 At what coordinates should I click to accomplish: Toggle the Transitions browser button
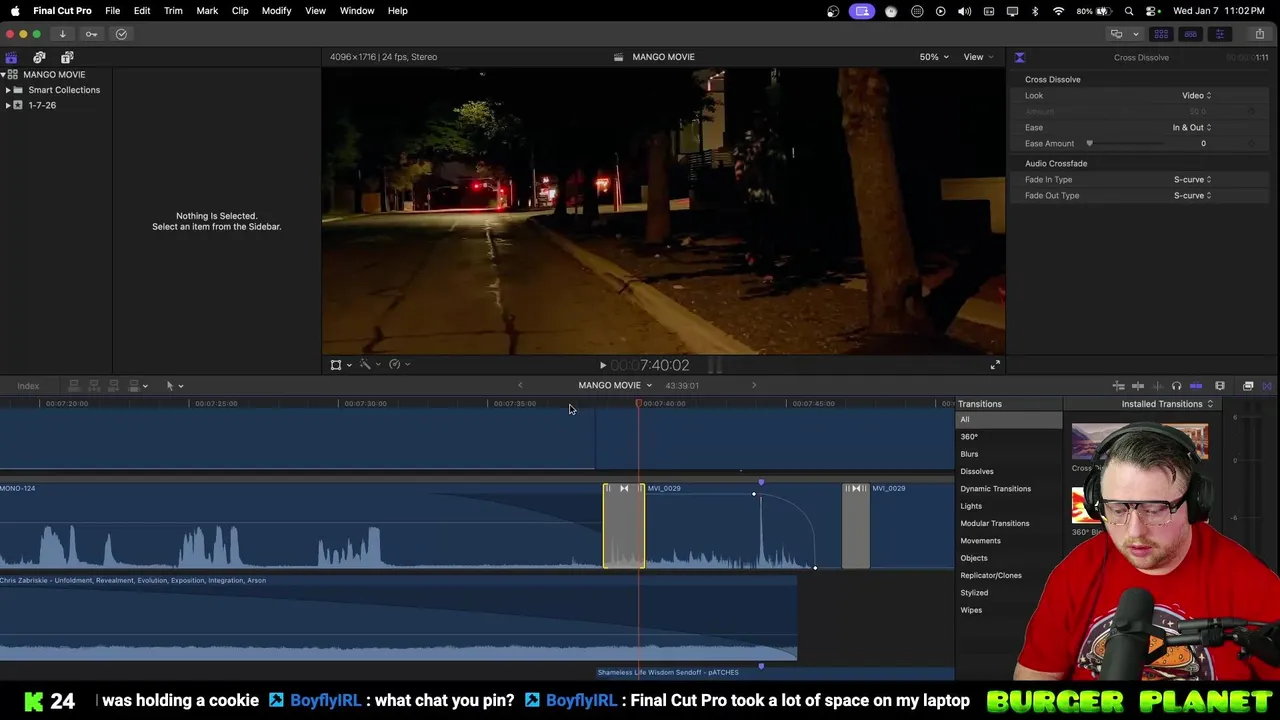click(1267, 386)
